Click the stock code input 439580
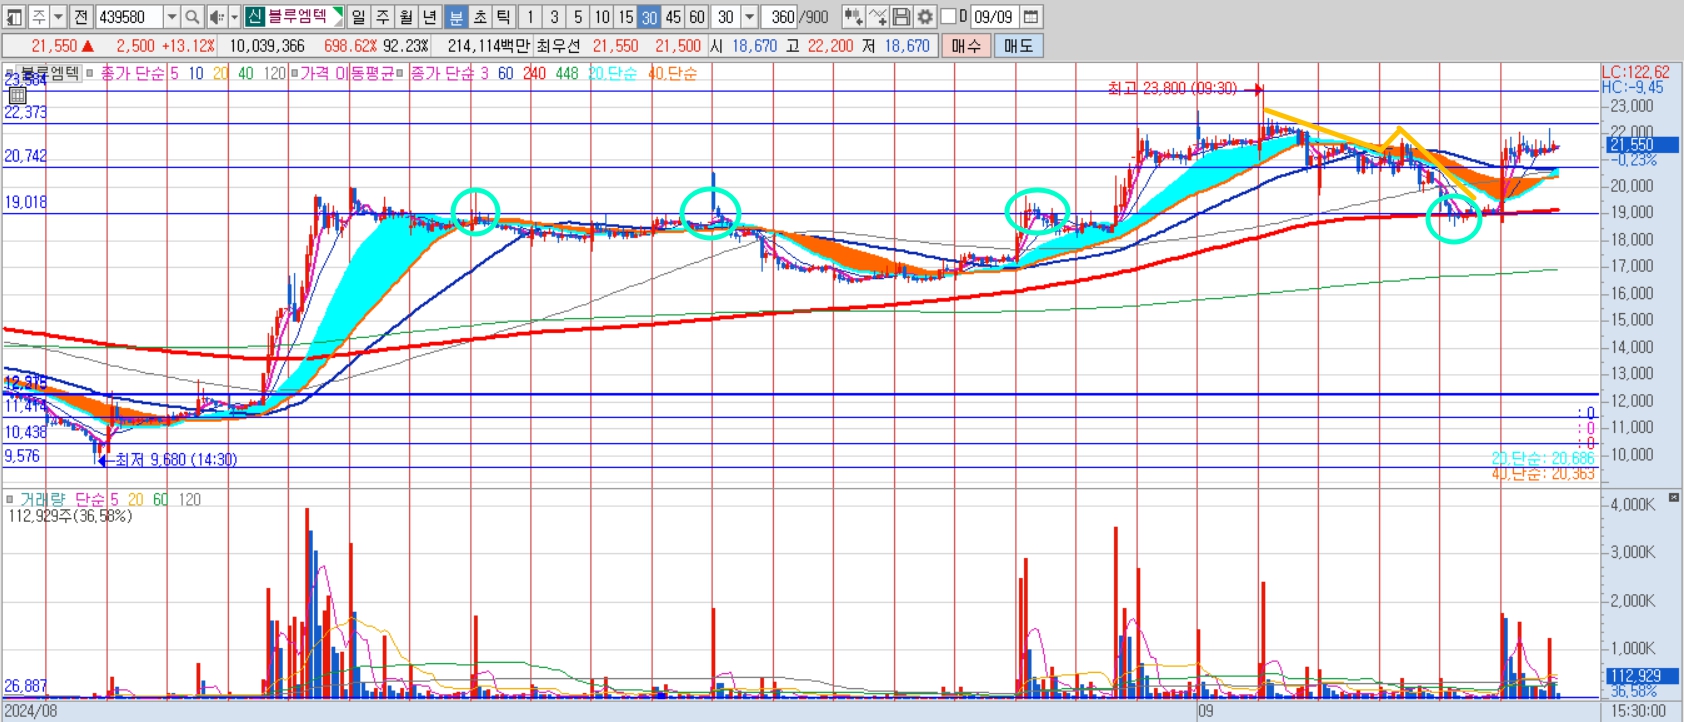The width and height of the screenshot is (1684, 722). 130,17
